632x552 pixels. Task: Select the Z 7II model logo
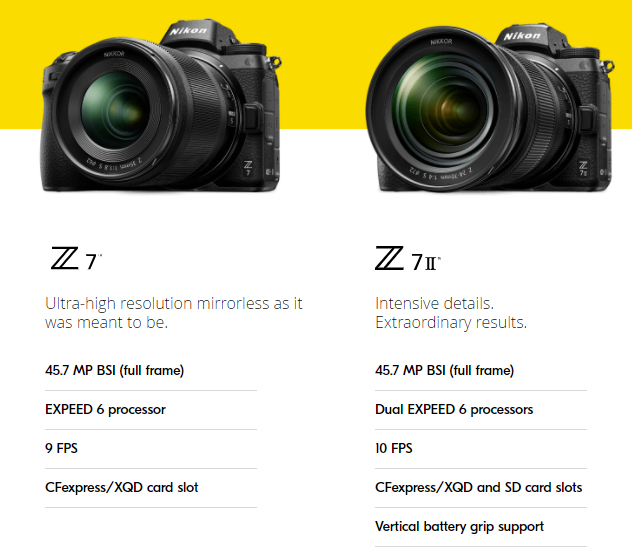408,259
